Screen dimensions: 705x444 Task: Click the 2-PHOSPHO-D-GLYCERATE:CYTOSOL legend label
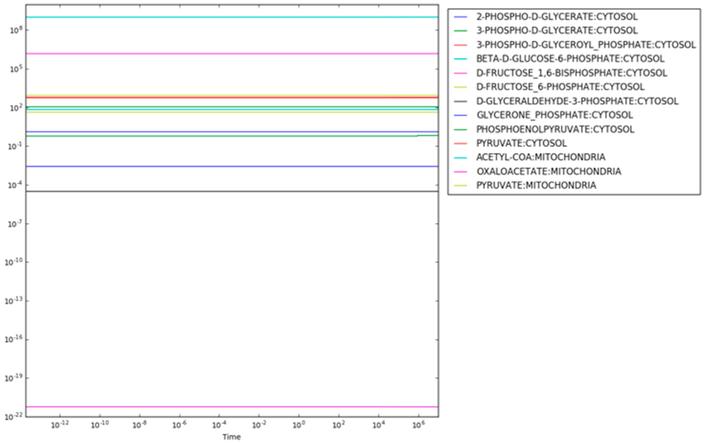point(555,17)
